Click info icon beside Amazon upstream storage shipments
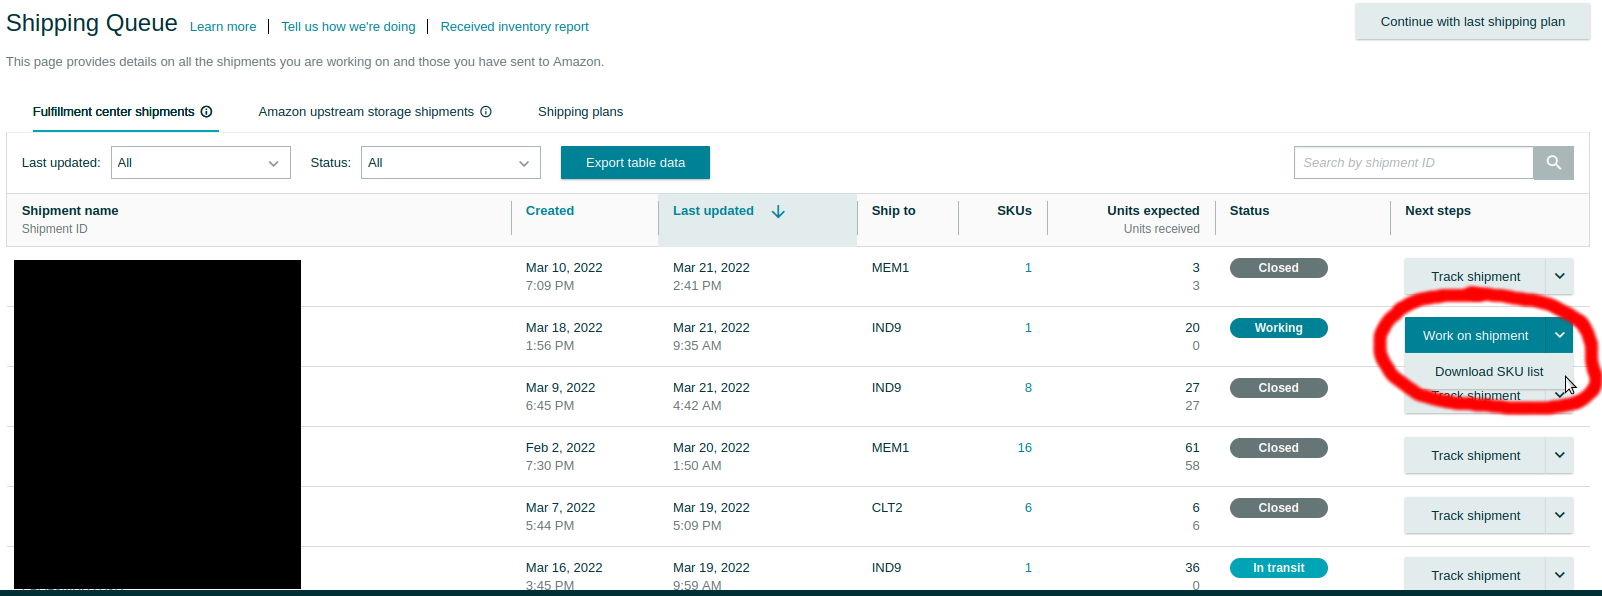Screen dimensions: 1602x596 [x=486, y=112]
